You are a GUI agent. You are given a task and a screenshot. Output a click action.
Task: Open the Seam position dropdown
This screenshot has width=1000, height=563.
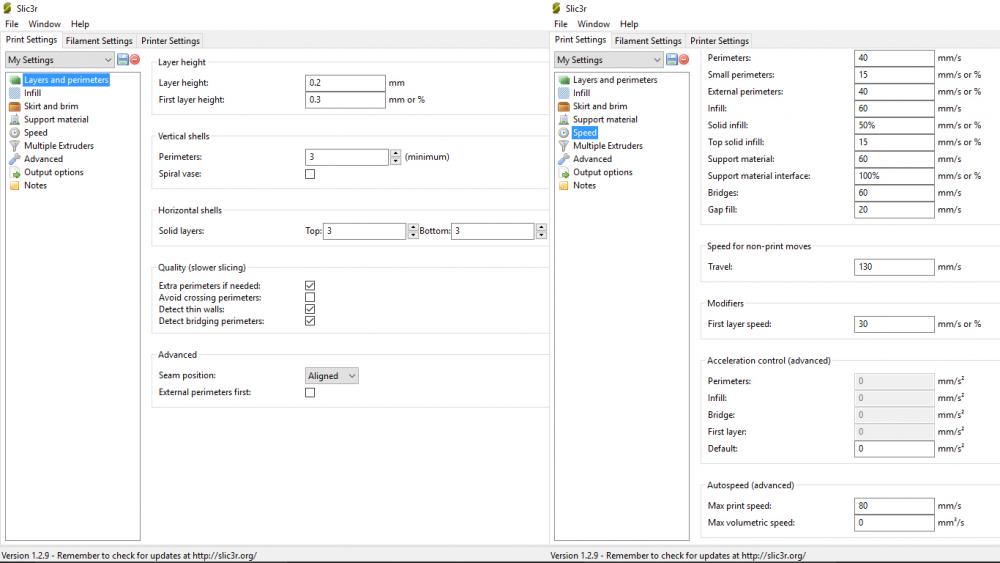(x=332, y=376)
